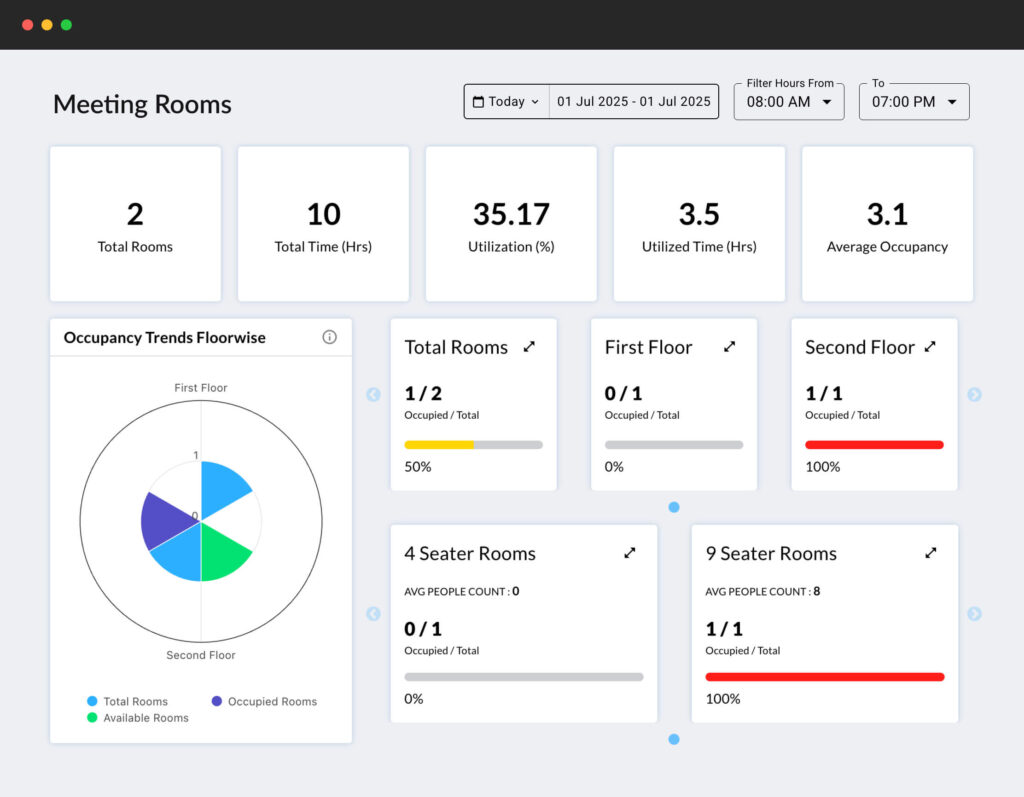Toggle Occupied Rooms legend series
The image size is (1024, 797).
click(264, 702)
